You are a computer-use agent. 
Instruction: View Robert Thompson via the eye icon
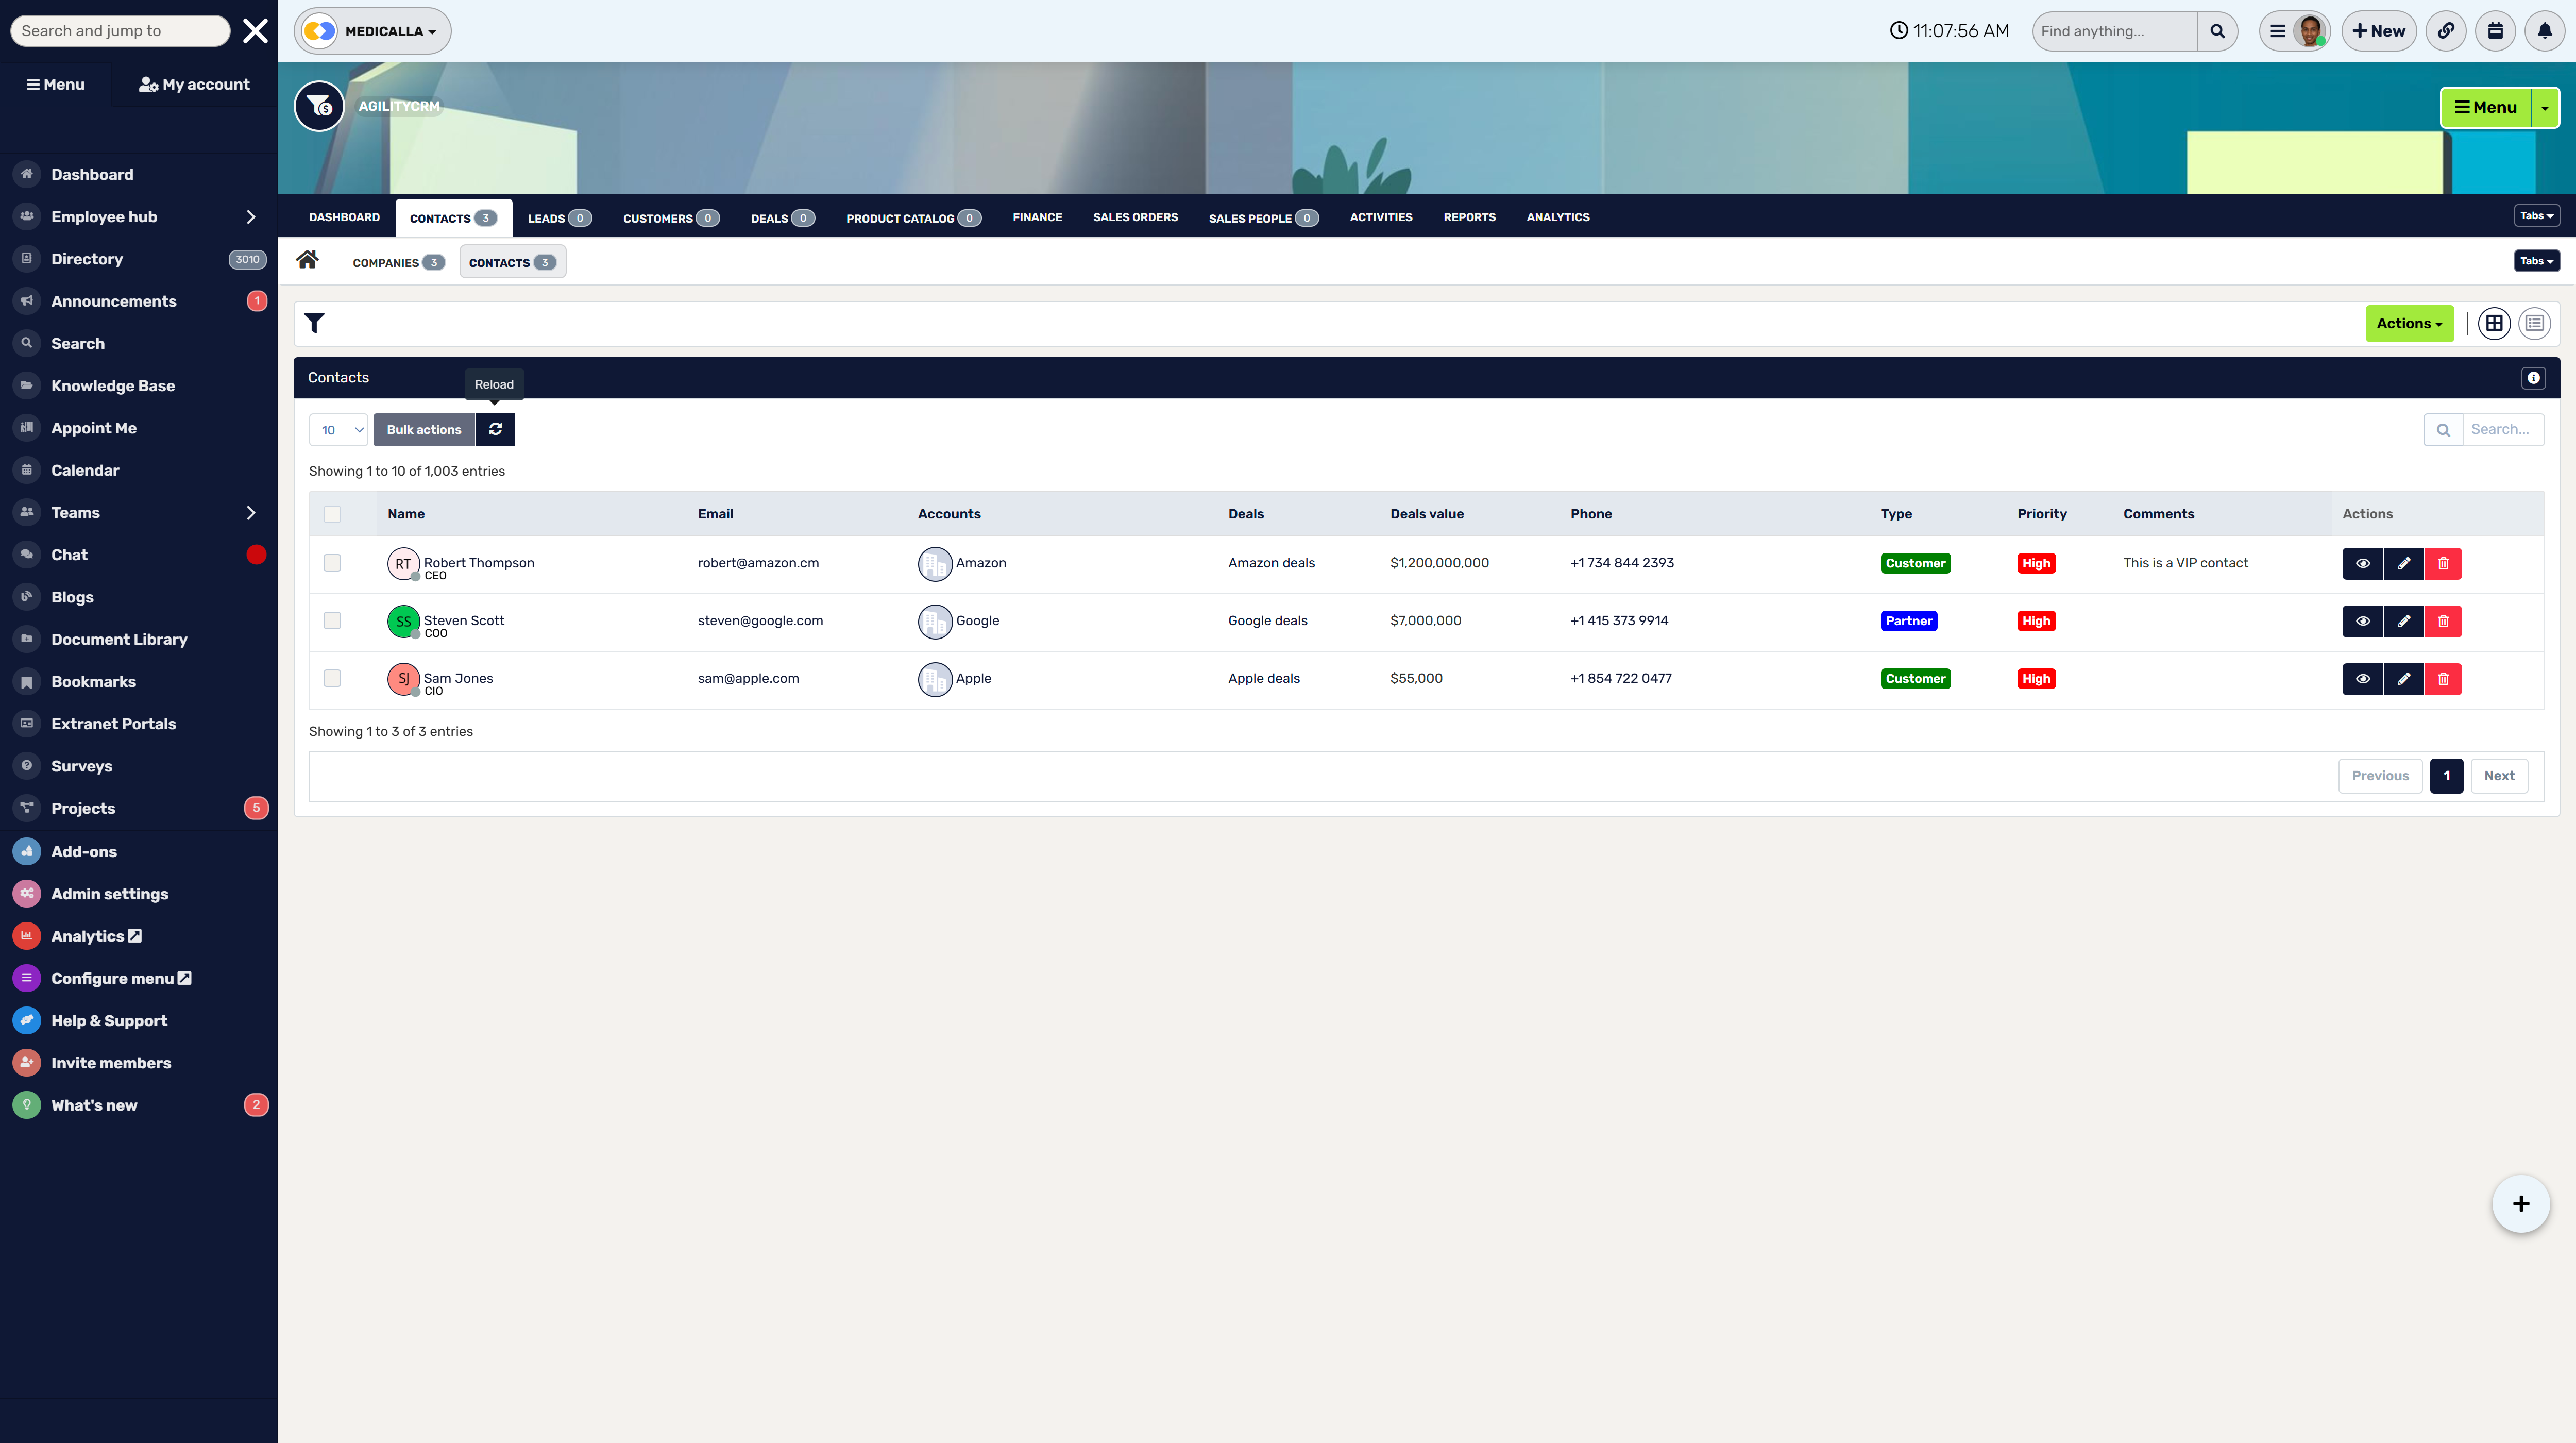point(2362,563)
